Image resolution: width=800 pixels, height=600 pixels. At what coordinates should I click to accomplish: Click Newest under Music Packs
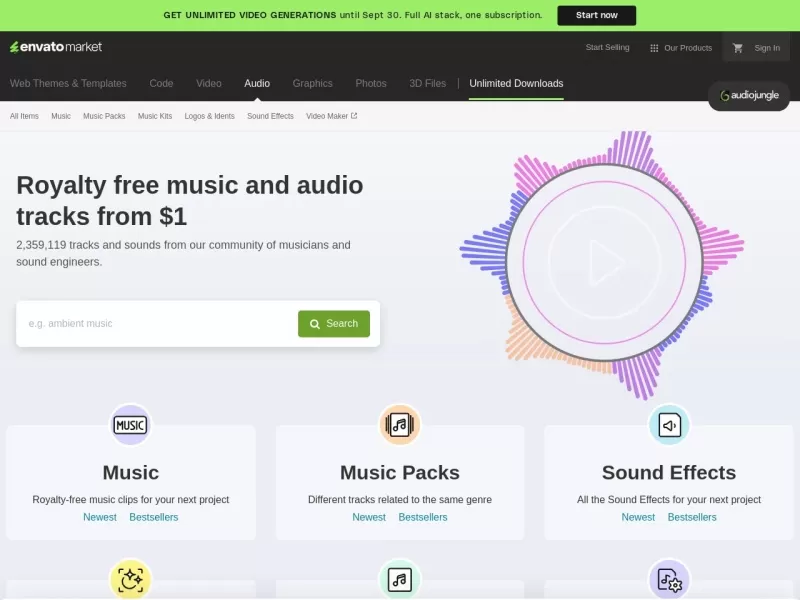coord(368,517)
